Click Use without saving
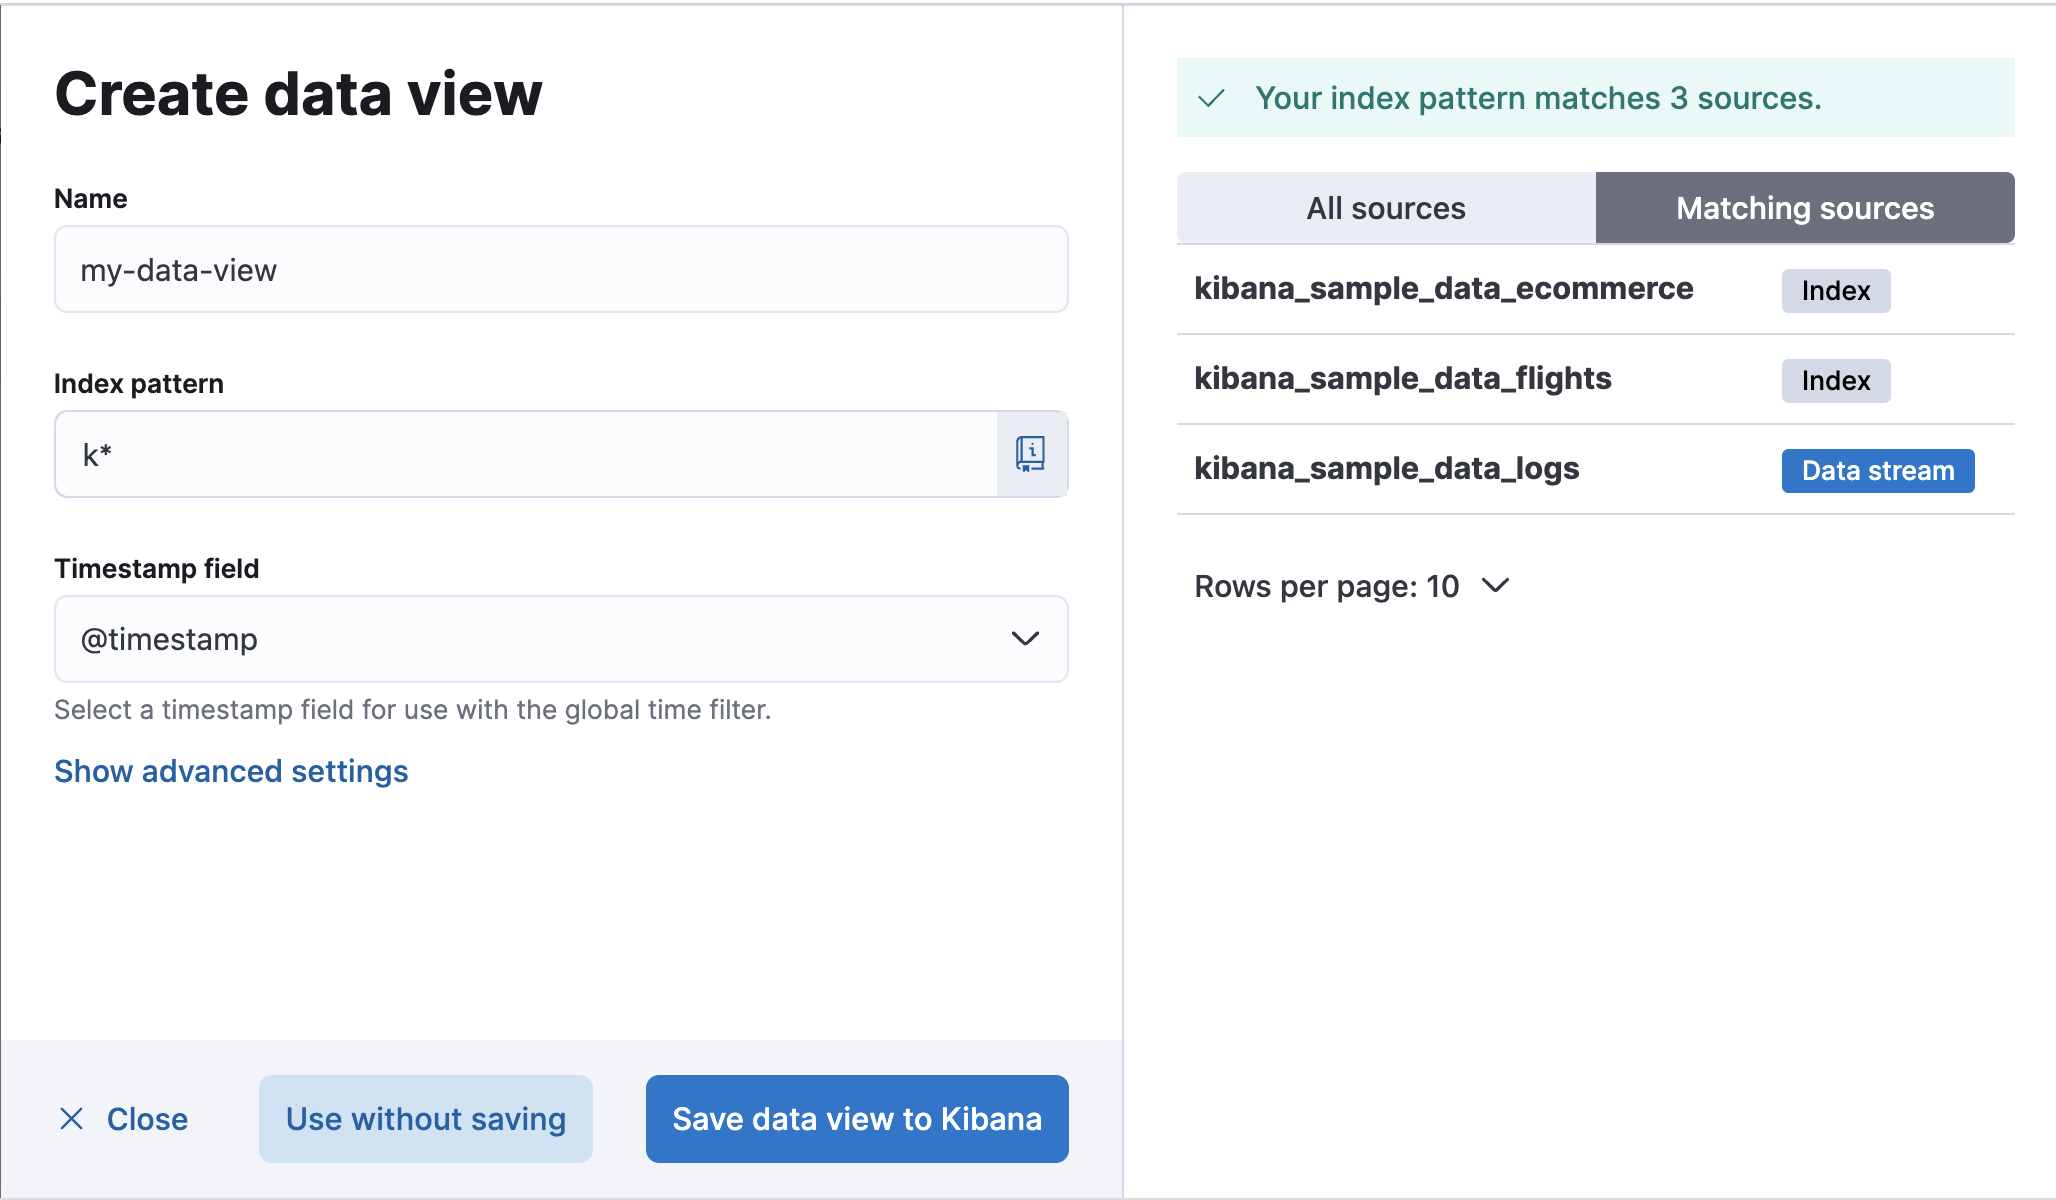2056x1200 pixels. point(425,1119)
